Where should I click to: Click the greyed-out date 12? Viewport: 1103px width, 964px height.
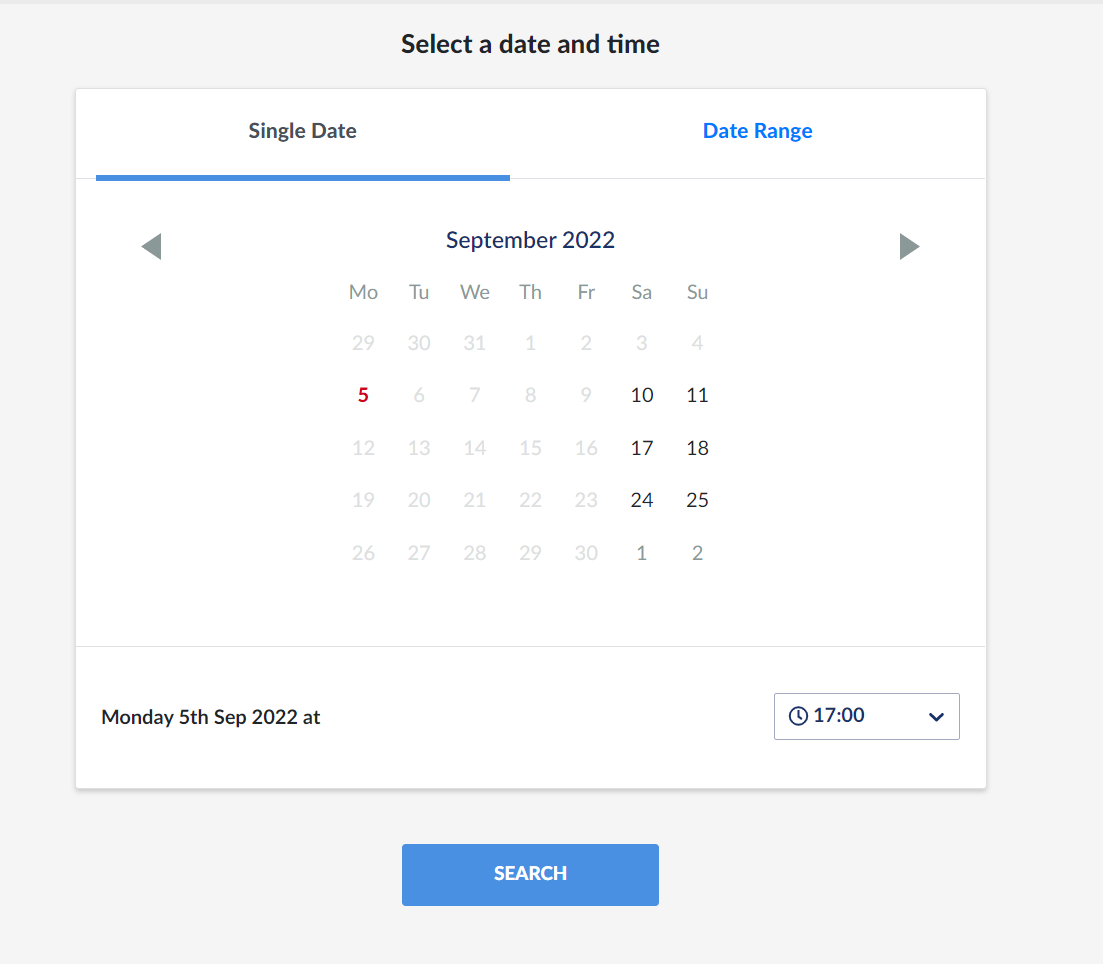(363, 448)
